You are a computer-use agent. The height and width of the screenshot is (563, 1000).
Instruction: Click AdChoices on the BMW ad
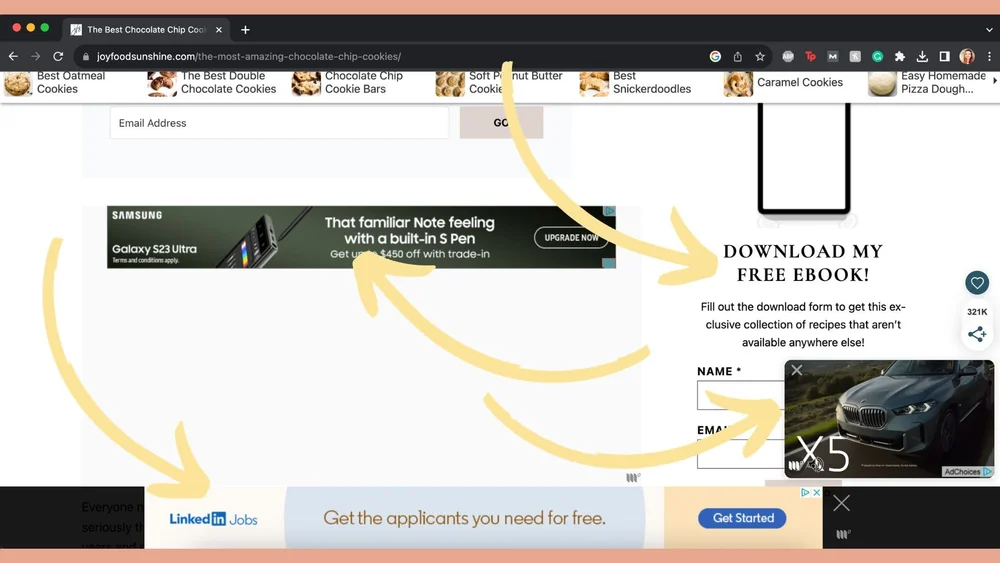coord(967,472)
